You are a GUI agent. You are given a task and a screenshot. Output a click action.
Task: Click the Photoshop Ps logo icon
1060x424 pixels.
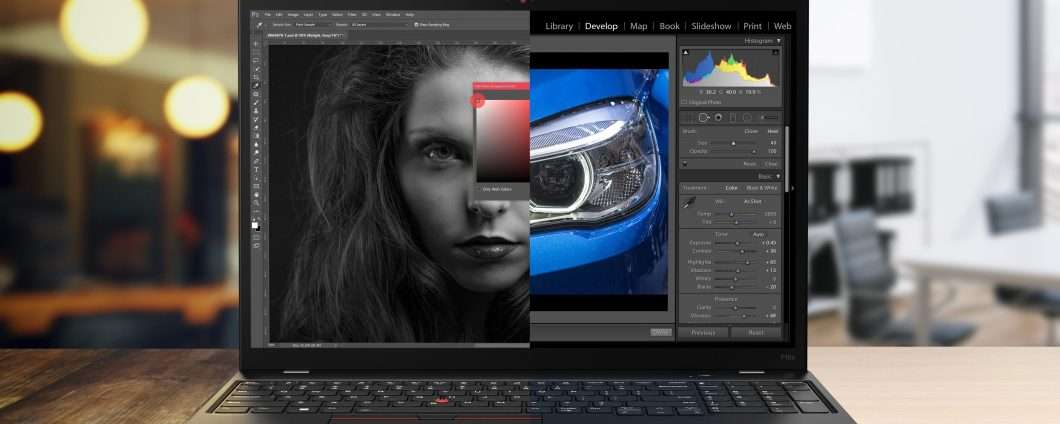(x=256, y=14)
